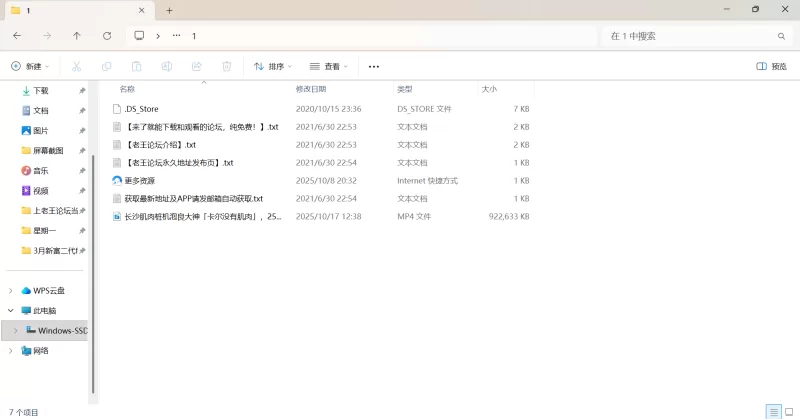800x419 pixels.
Task: Click the Delete trash icon in toolbar
Action: click(x=226, y=66)
